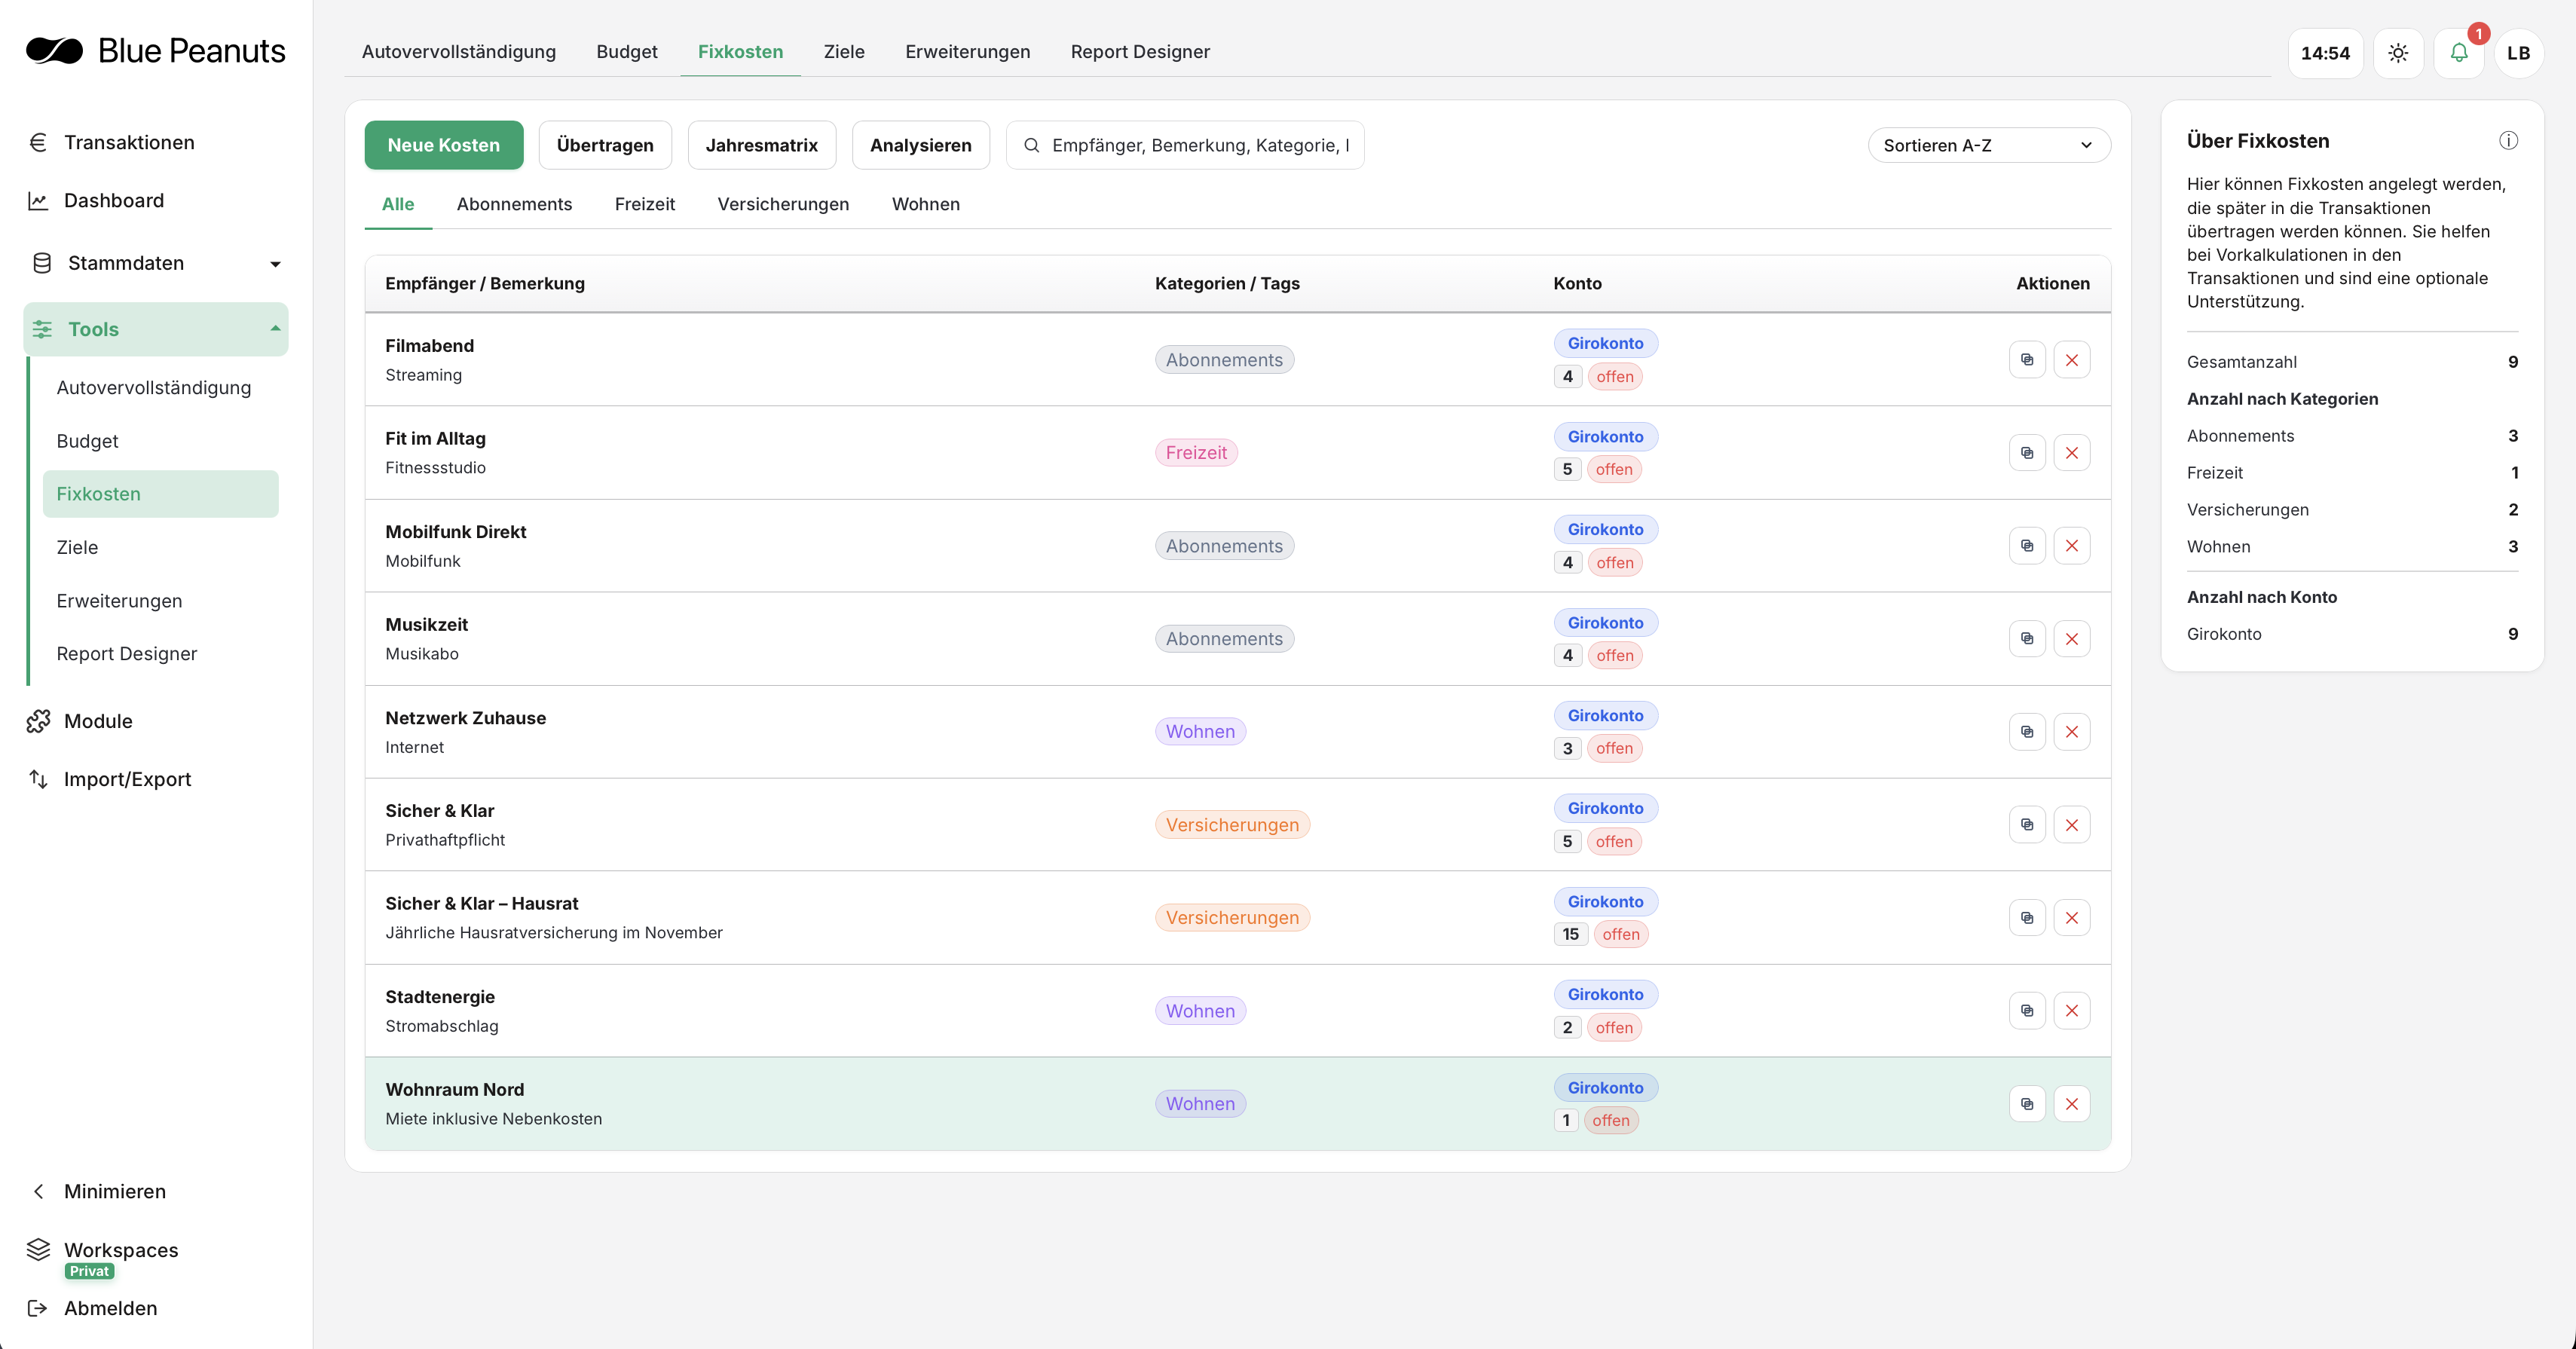Duplicate the Filmabend fixed cost
The image size is (2576, 1349).
point(2027,360)
